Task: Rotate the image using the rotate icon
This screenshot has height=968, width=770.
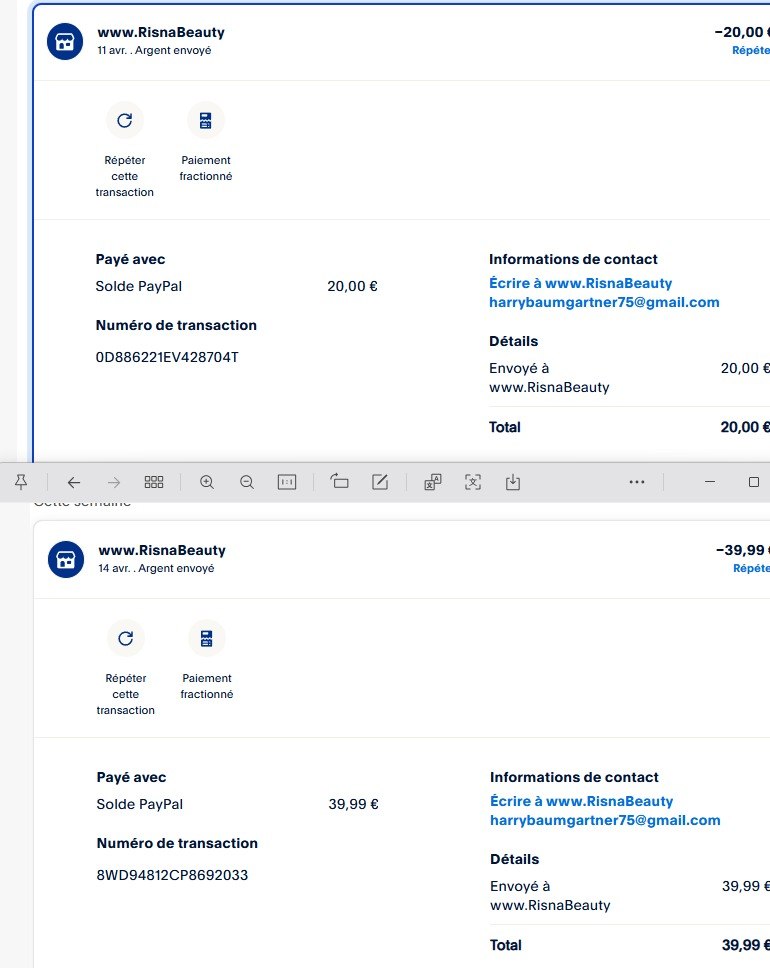Action: click(339, 482)
